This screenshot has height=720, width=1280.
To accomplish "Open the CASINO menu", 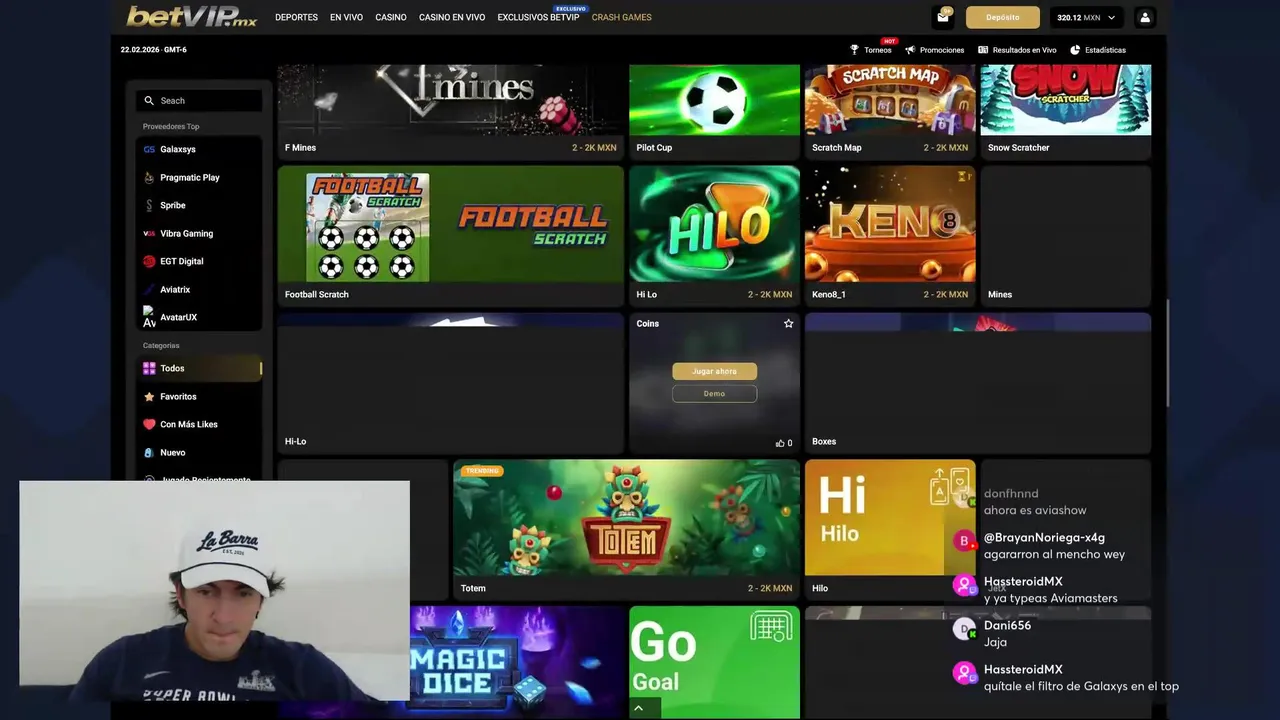I will [x=391, y=17].
